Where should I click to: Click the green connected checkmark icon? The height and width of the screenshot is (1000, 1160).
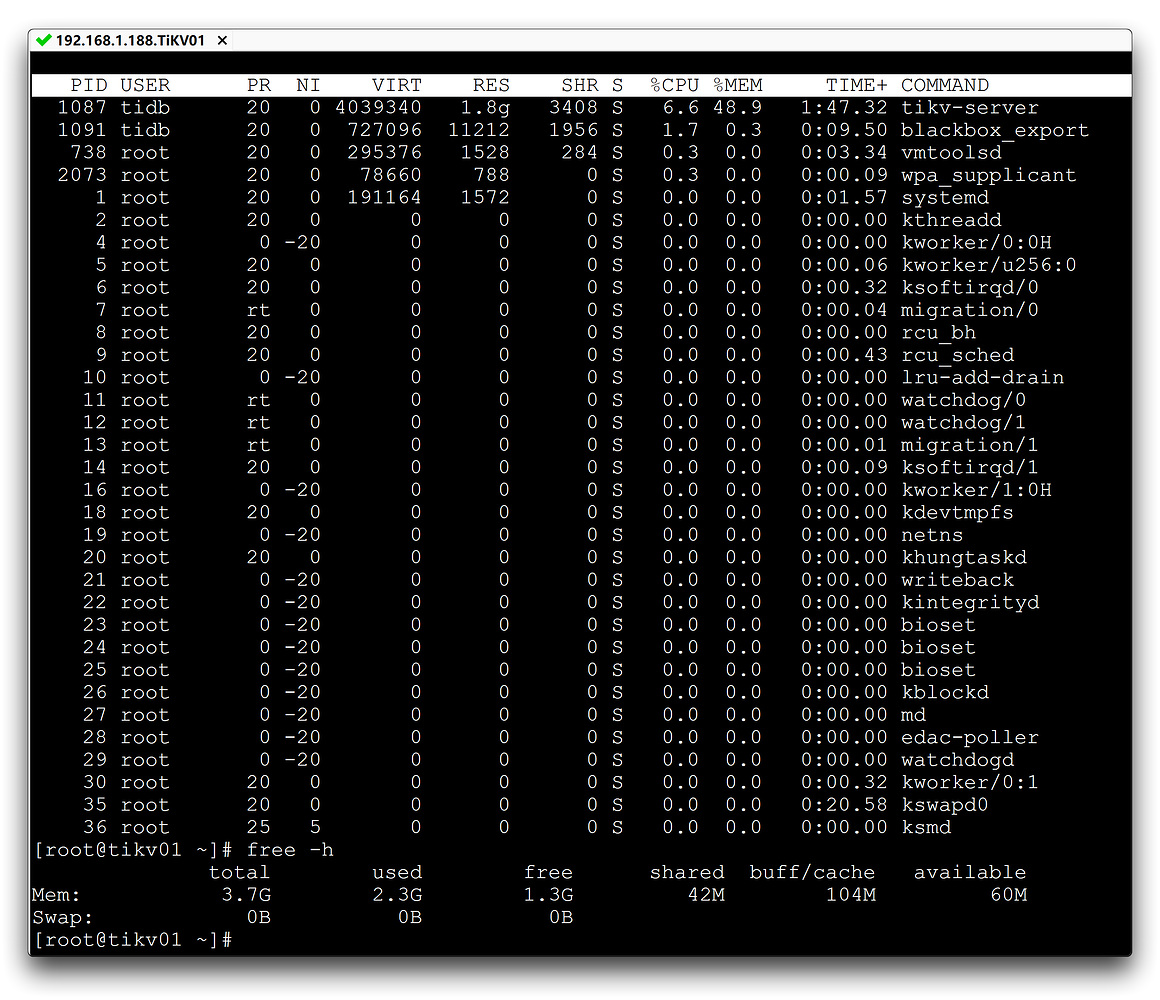pos(43,41)
